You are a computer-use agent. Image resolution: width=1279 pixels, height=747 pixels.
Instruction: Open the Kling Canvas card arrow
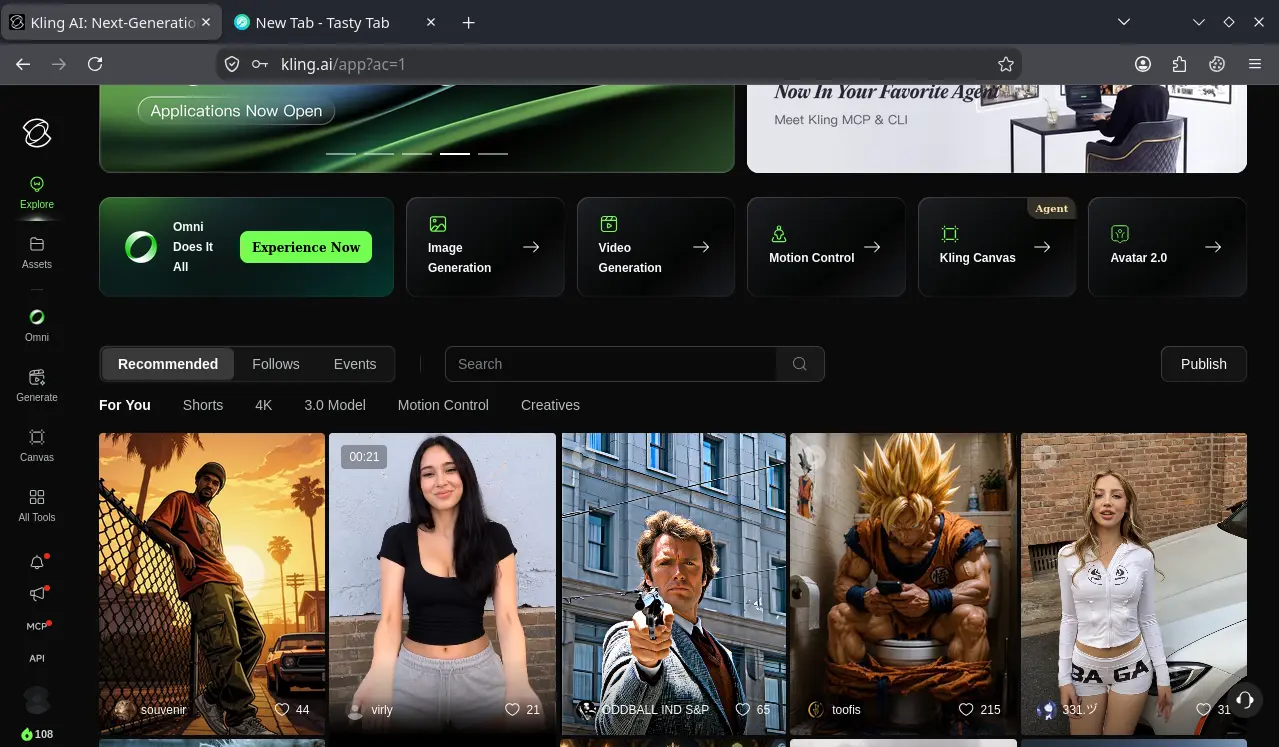[1042, 247]
